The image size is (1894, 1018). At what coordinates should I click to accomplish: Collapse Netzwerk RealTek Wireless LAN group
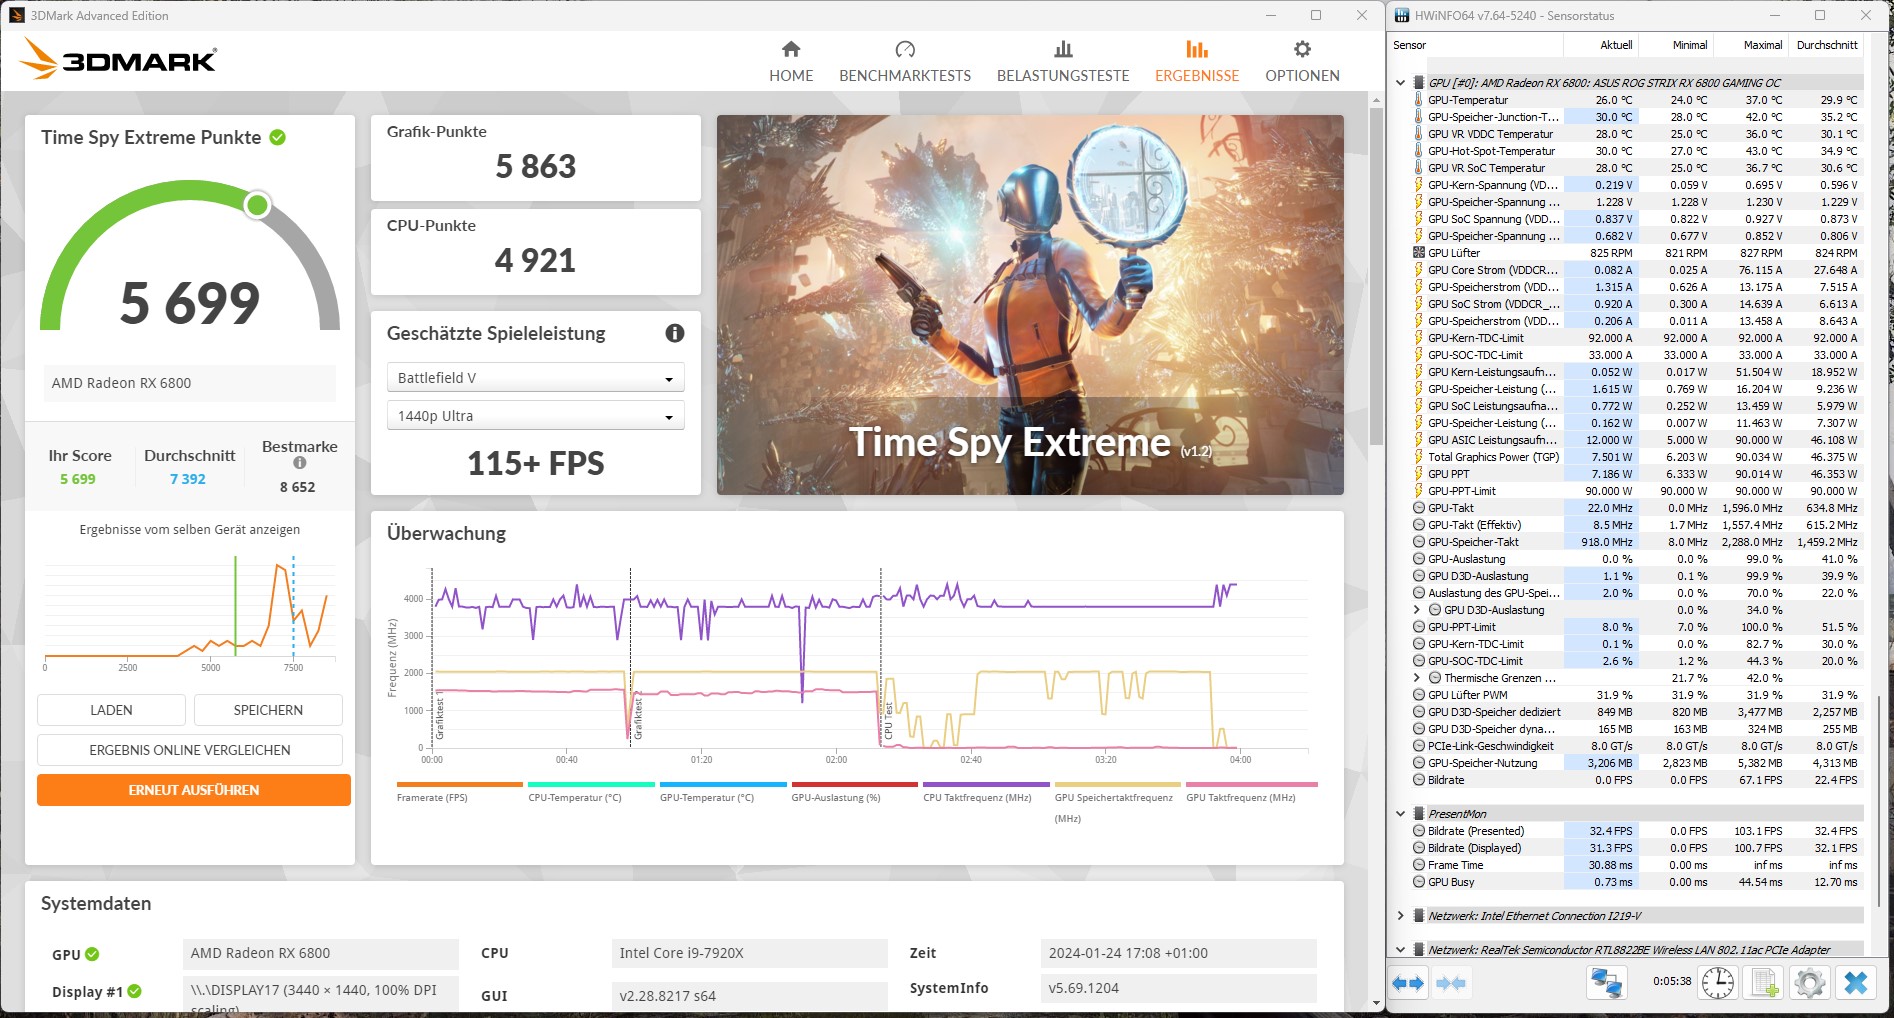tap(1400, 950)
